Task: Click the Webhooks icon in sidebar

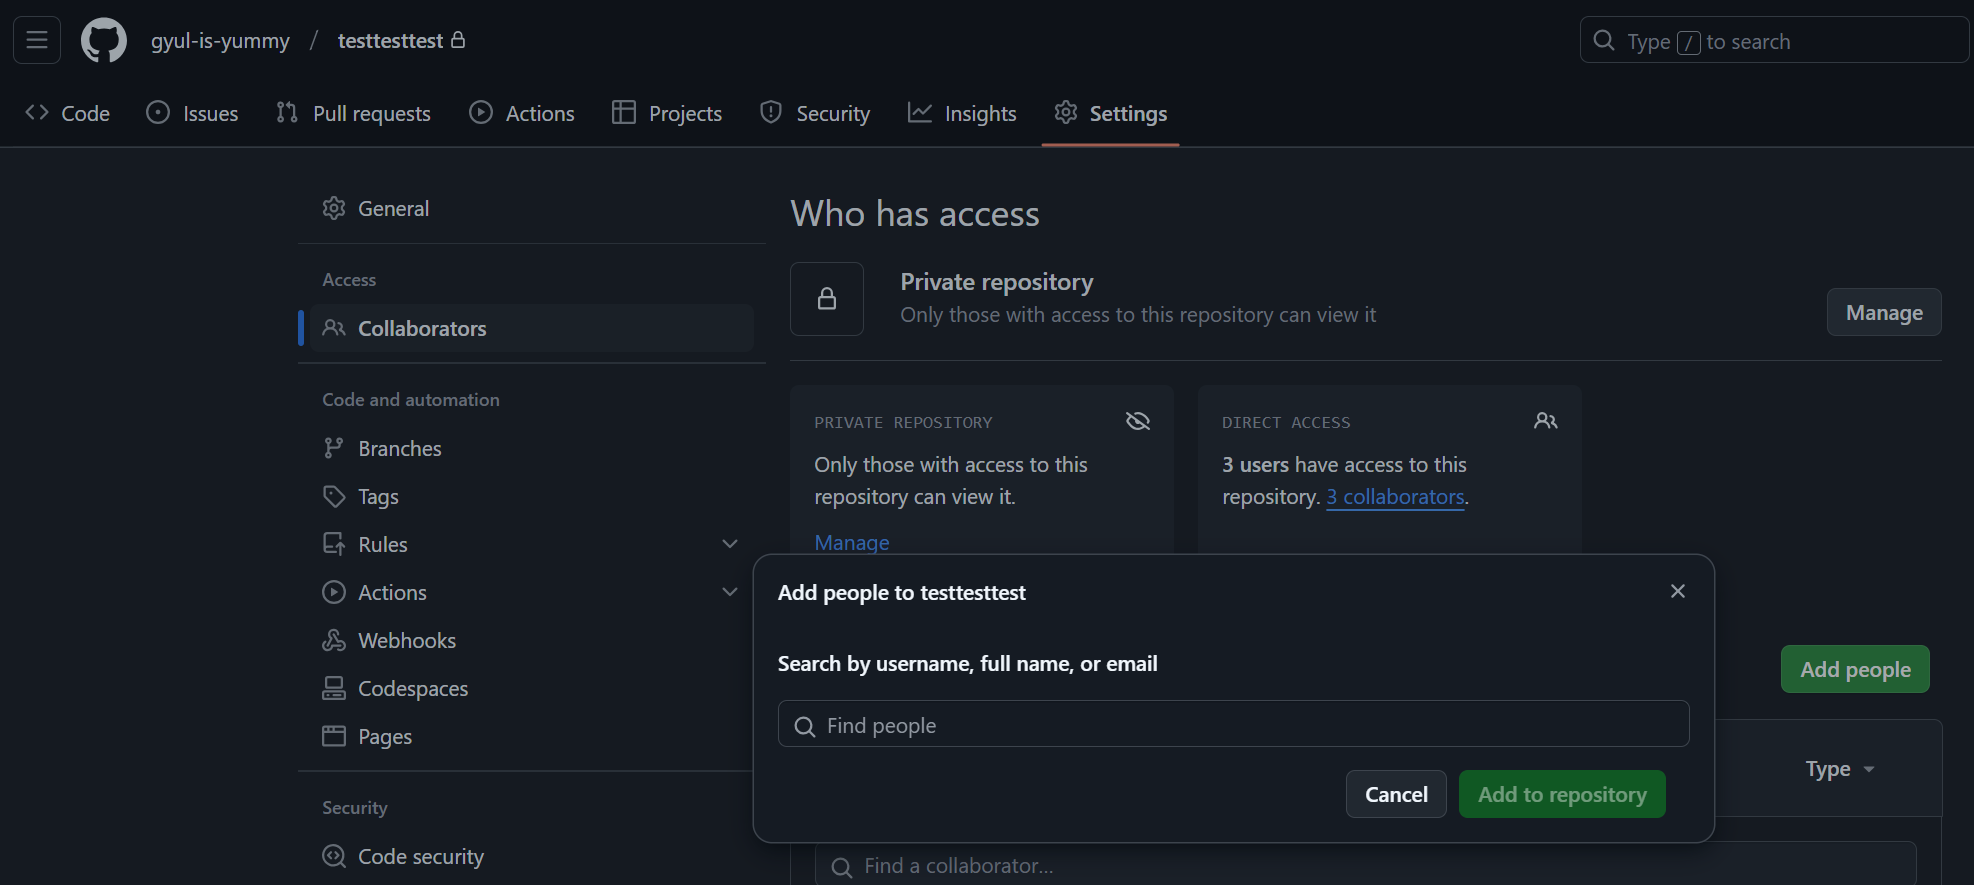Action: pos(334,640)
